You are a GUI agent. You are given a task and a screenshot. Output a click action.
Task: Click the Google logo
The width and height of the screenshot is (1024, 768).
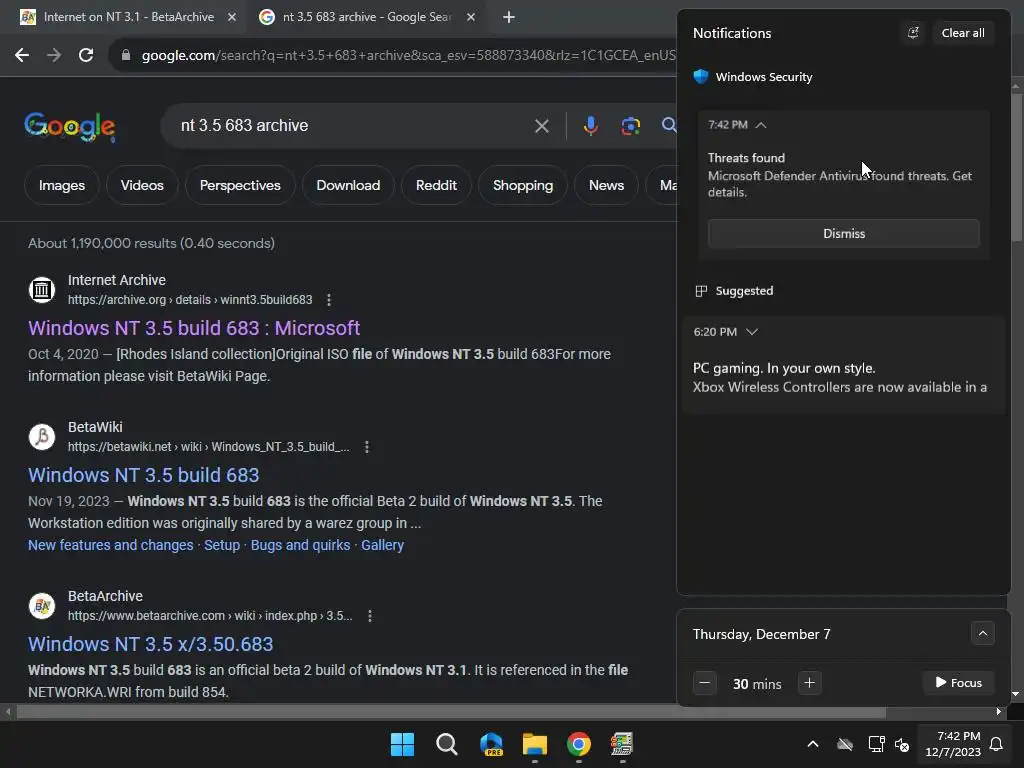pos(70,126)
